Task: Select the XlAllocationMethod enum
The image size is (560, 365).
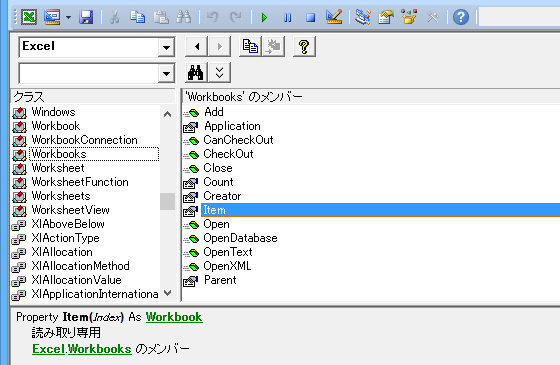Action: (80, 266)
